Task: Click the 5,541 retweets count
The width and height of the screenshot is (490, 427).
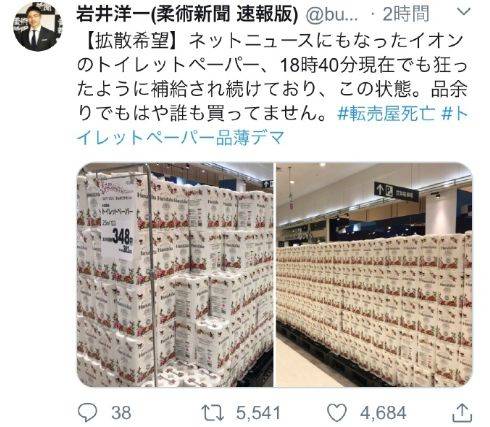Action: (x=258, y=413)
